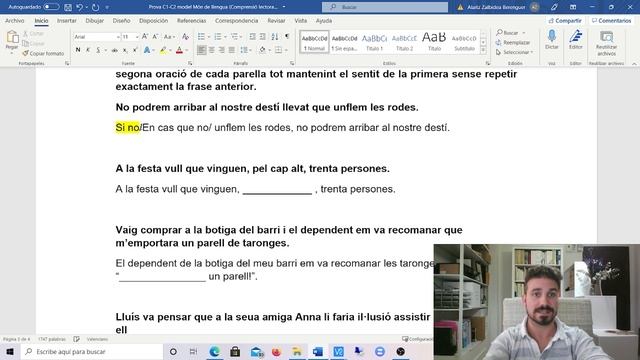Toggle italic K formatting
Screen dimensions: 640x360
88,50
